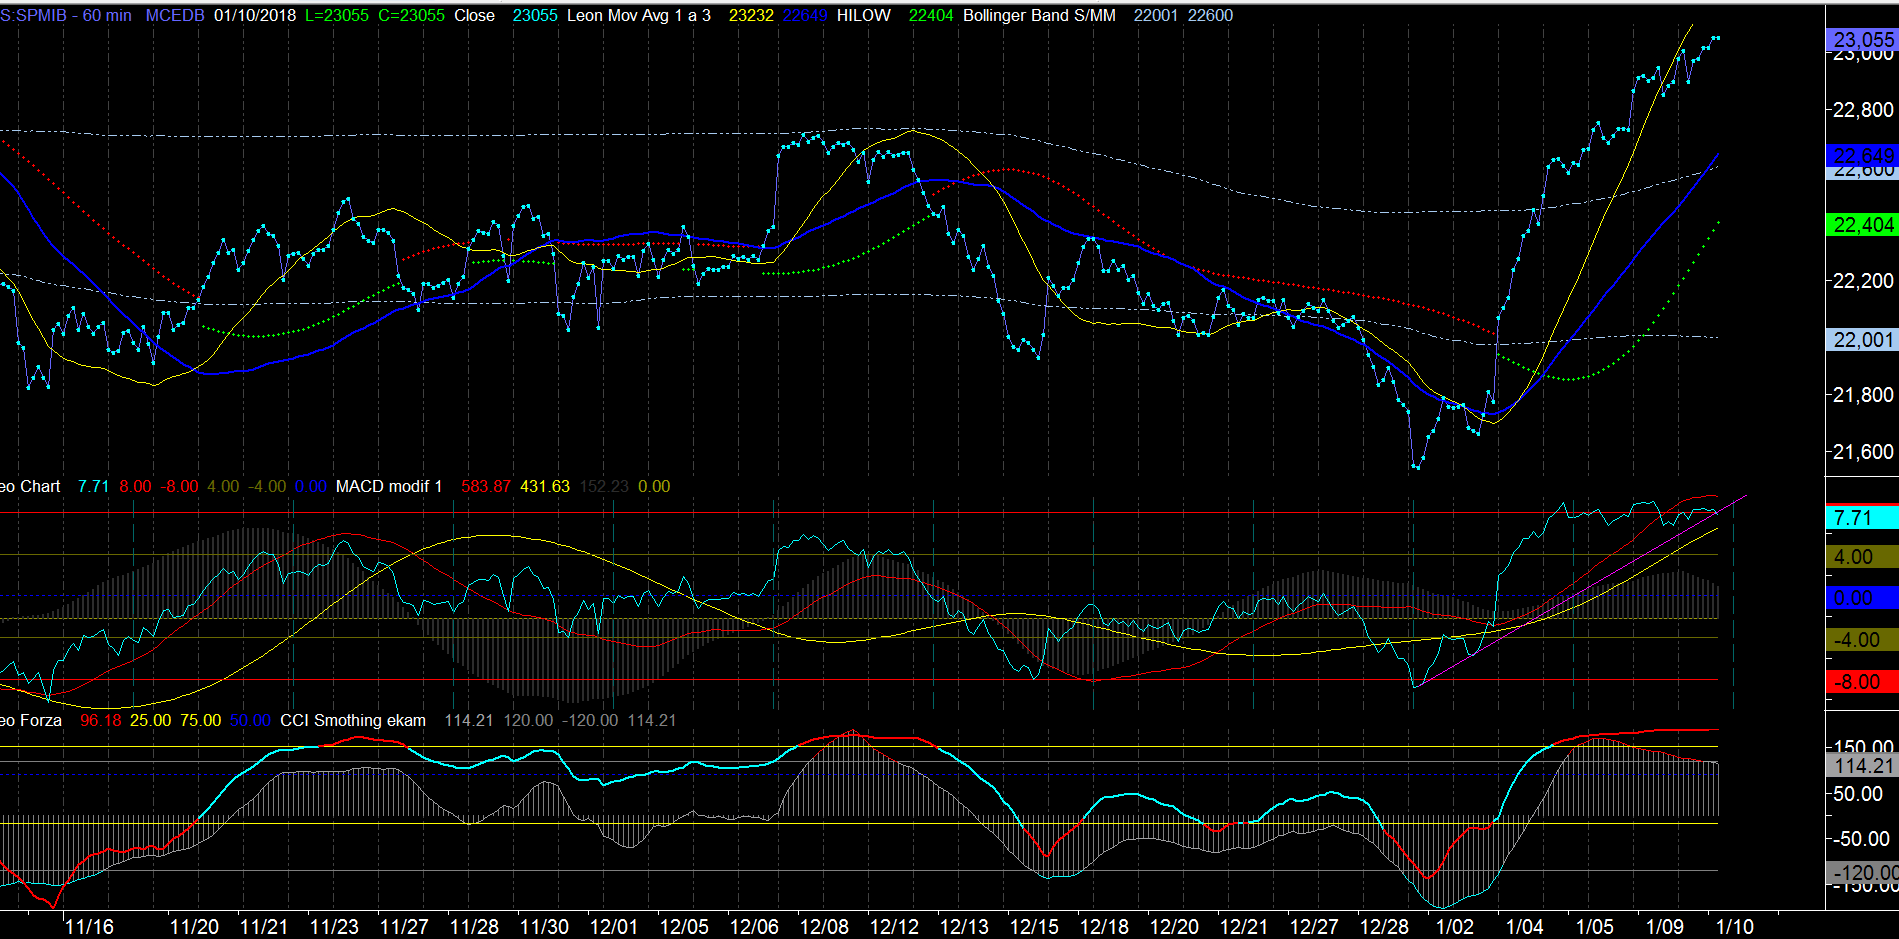This screenshot has height=939, width=1899.
Task: Click the 11/23 date on time axis
Action: click(334, 926)
